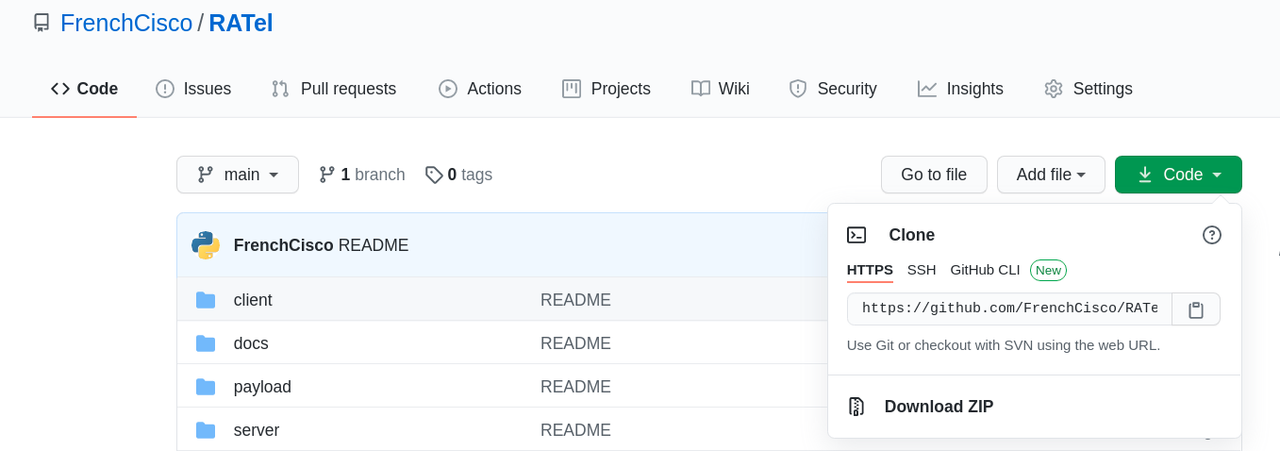Click the Security shield icon
This screenshot has height=451, width=1280.
click(x=798, y=89)
